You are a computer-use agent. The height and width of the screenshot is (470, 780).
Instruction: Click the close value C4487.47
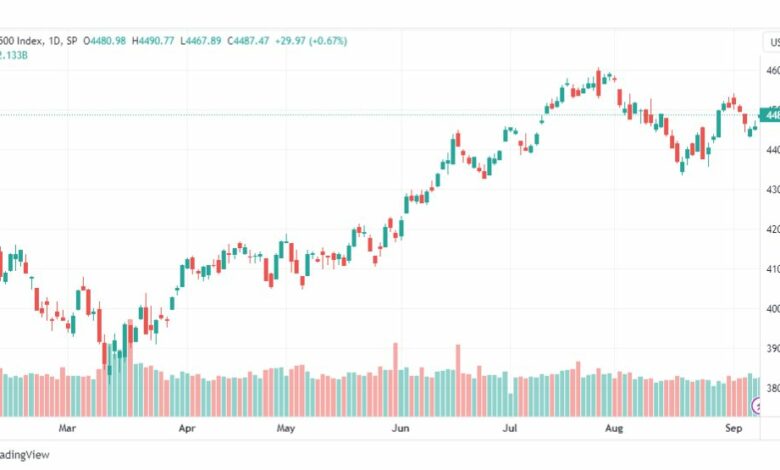248,41
